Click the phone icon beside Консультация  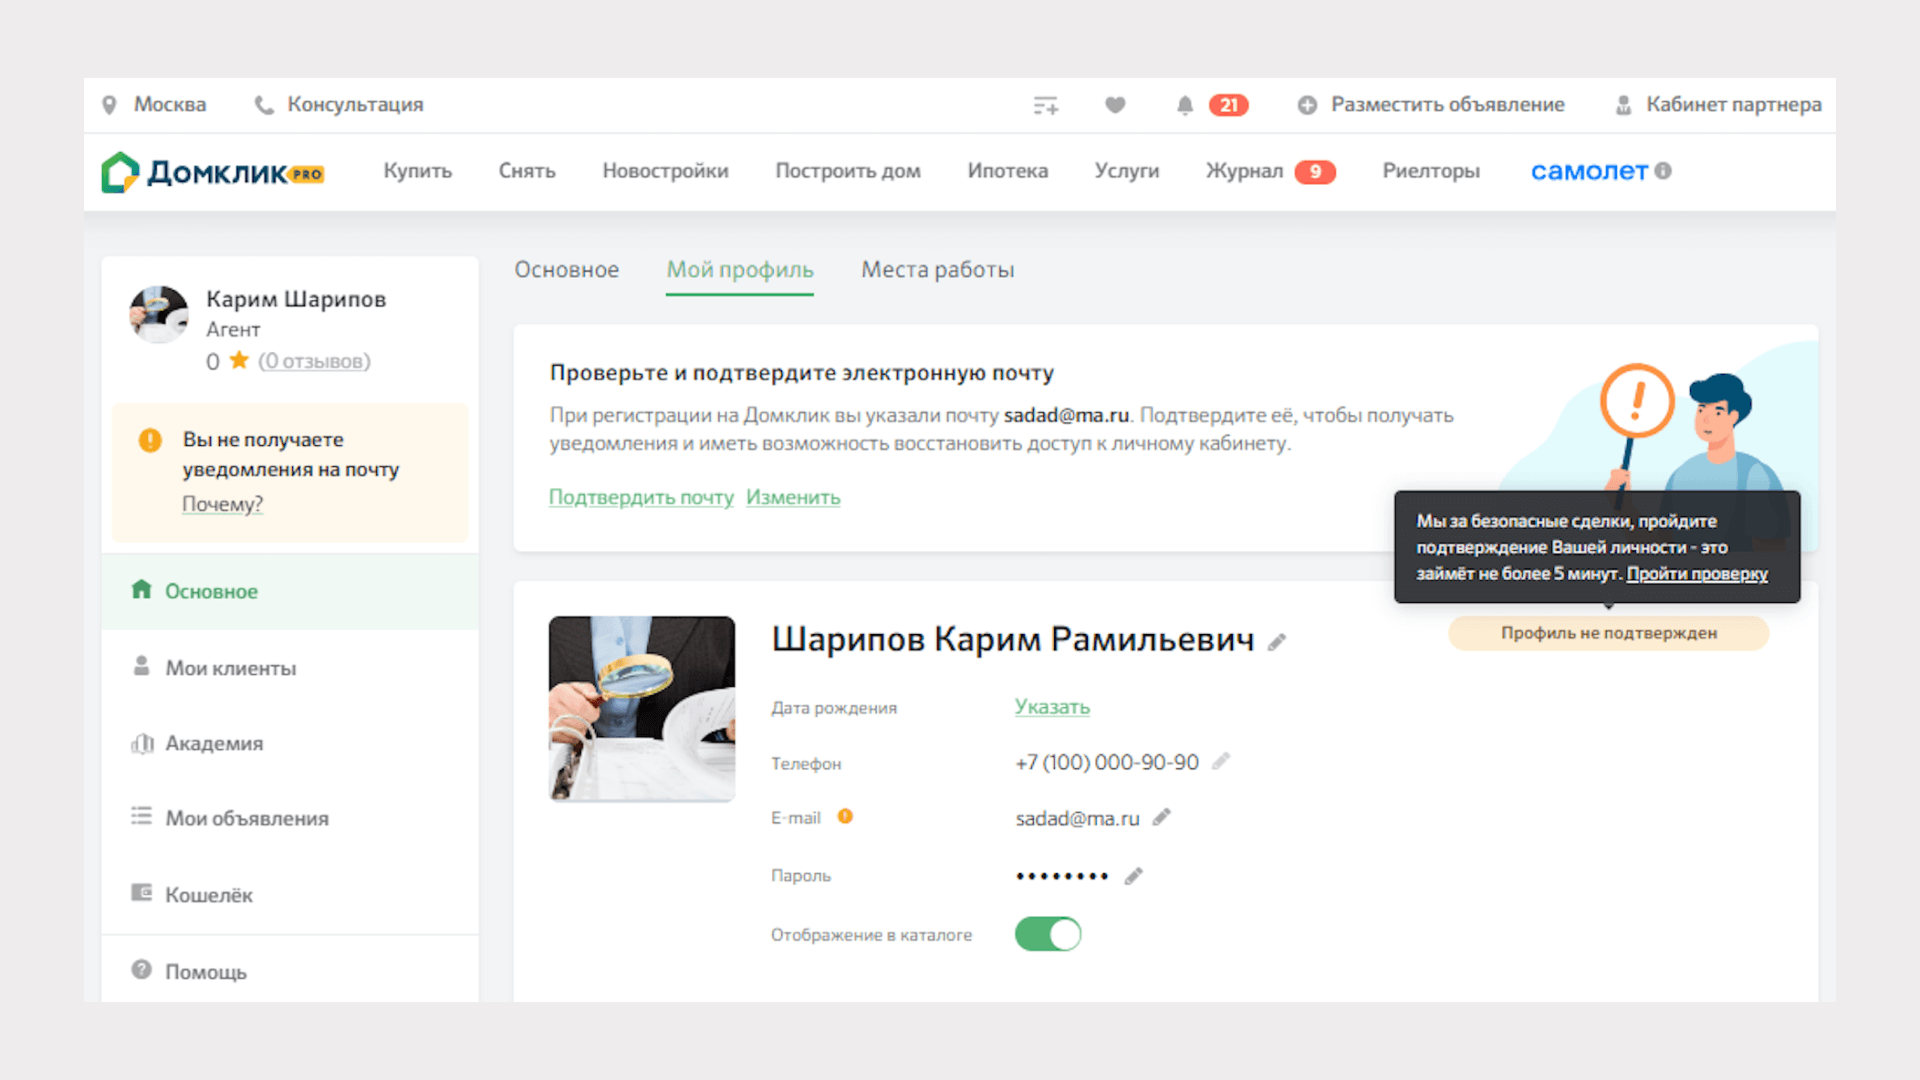[x=264, y=105]
